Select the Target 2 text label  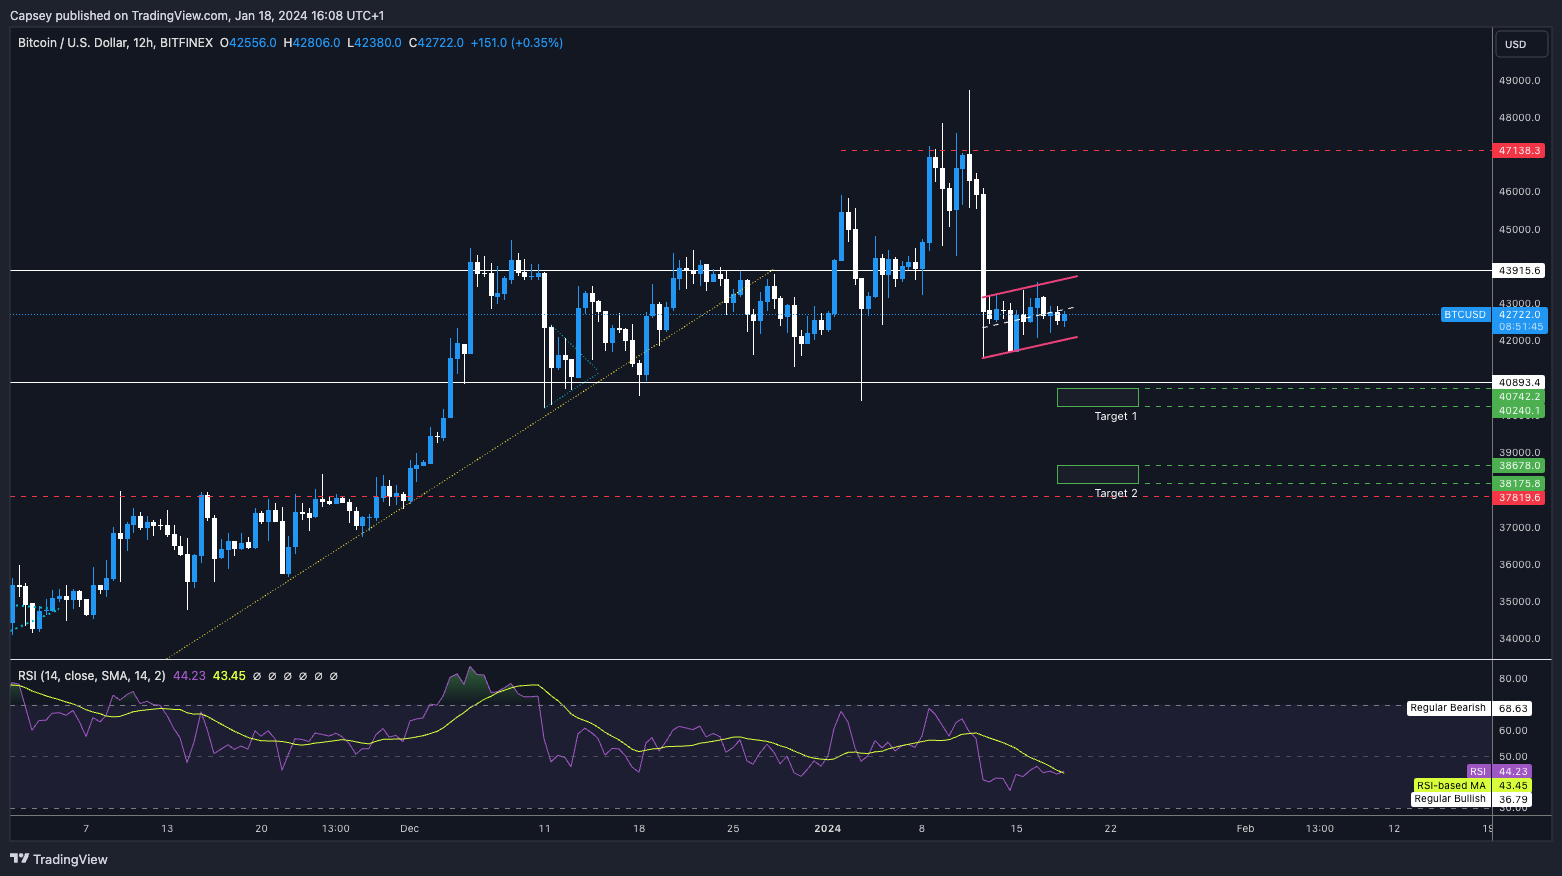[x=1116, y=493]
